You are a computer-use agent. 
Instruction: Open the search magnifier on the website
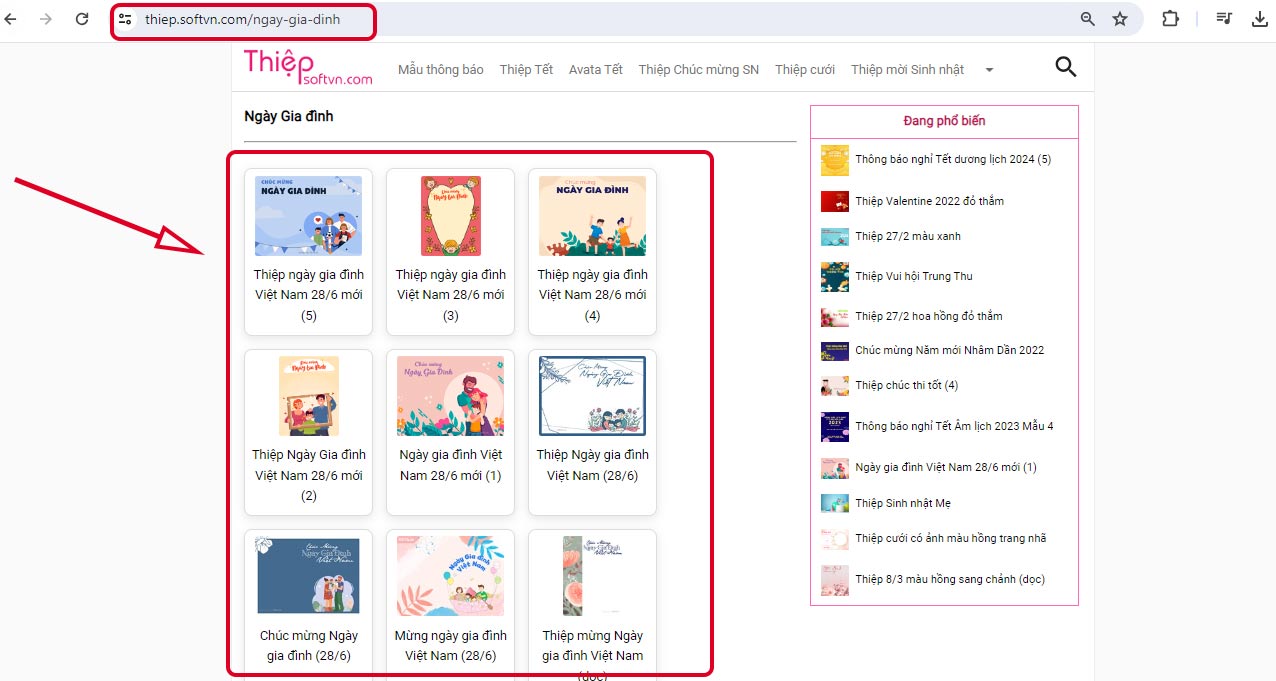point(1065,66)
